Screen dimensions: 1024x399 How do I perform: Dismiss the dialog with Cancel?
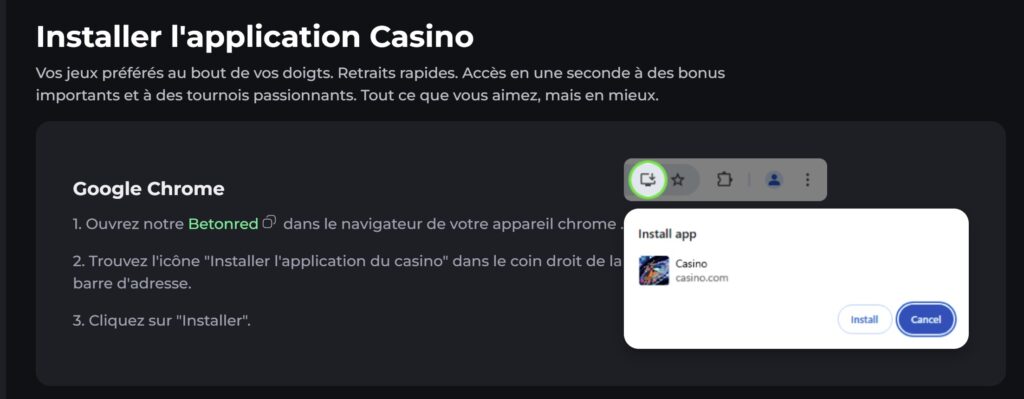[x=926, y=319]
